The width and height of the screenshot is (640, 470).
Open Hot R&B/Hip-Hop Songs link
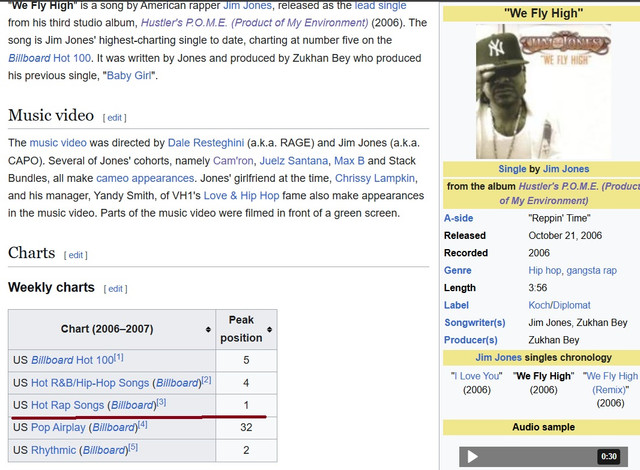click(x=90, y=383)
